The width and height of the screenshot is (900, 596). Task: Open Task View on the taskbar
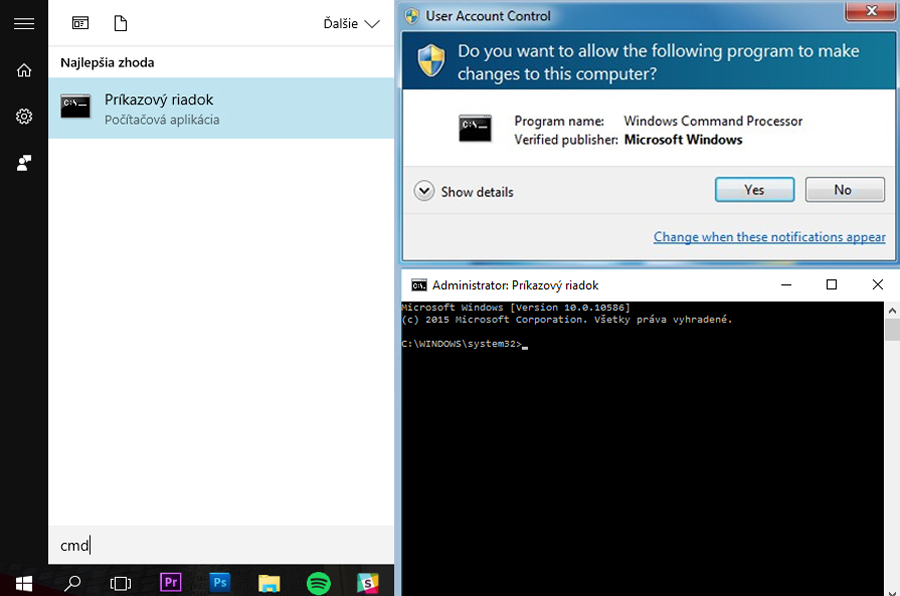click(121, 583)
